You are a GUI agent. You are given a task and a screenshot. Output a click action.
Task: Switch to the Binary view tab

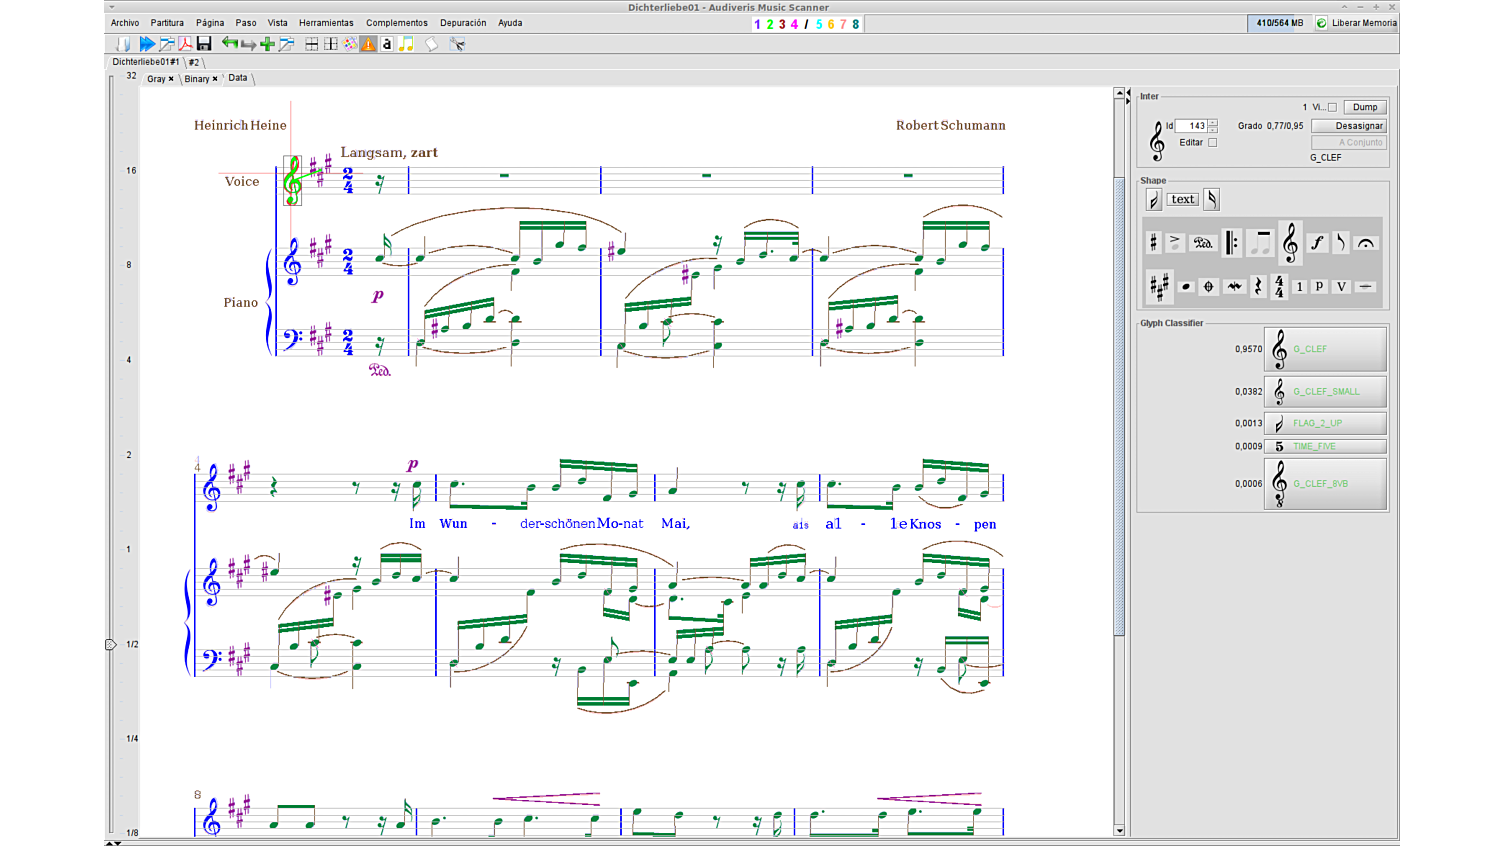(x=197, y=79)
